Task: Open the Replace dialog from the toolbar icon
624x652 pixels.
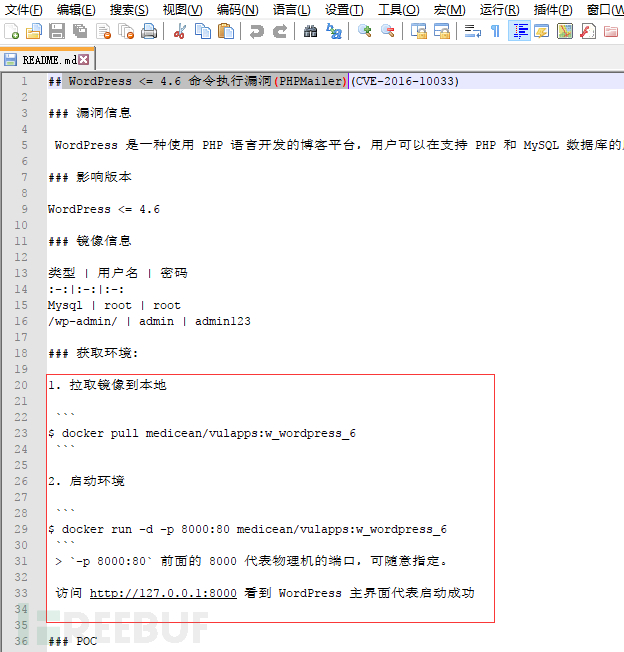Action: tap(334, 31)
